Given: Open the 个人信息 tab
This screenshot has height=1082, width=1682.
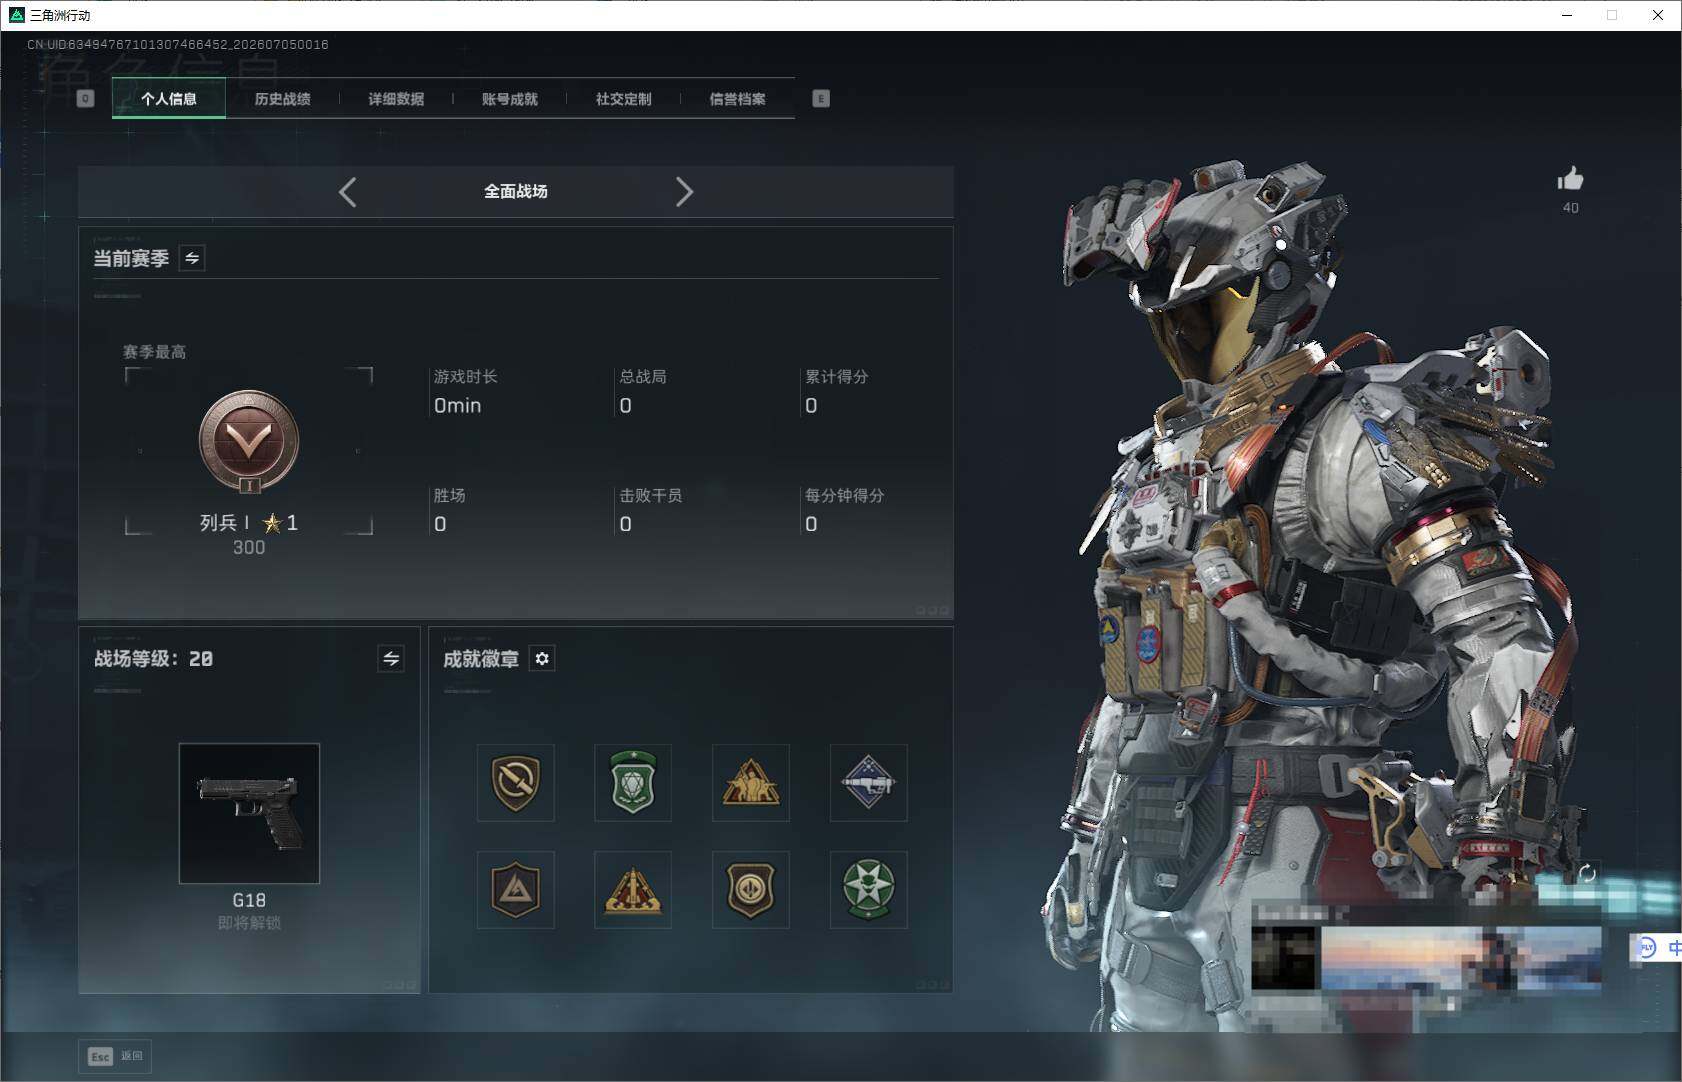Looking at the screenshot, I should (168, 99).
